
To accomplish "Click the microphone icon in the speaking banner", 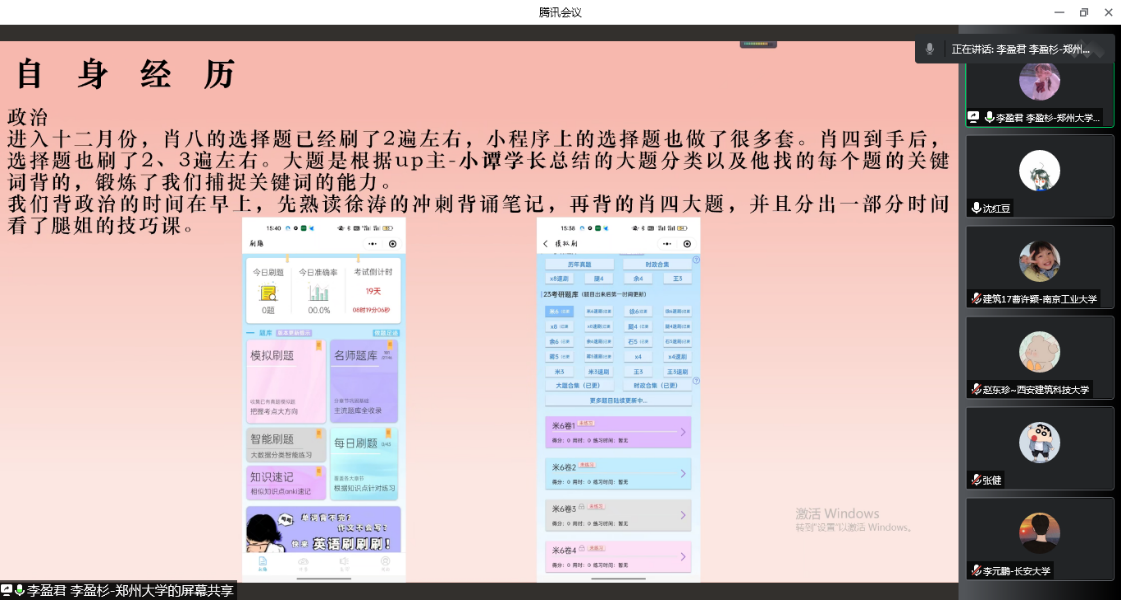I will pyautogui.click(x=930, y=49).
